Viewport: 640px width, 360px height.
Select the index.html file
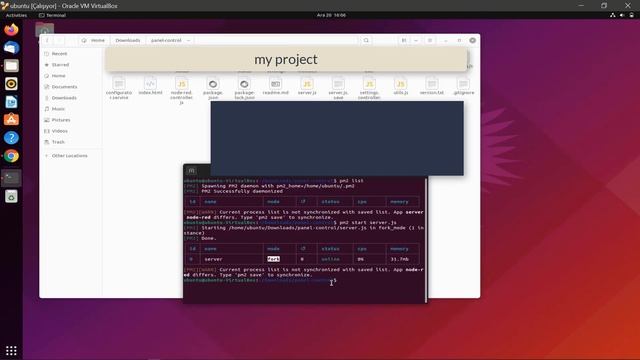click(150, 86)
